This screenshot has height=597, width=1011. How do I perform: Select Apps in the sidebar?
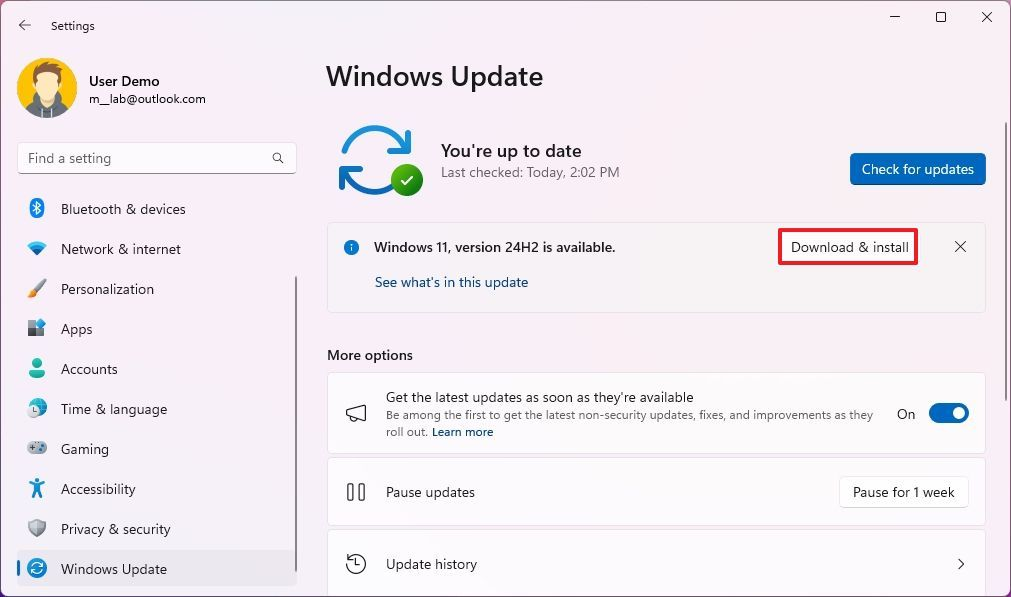155,329
